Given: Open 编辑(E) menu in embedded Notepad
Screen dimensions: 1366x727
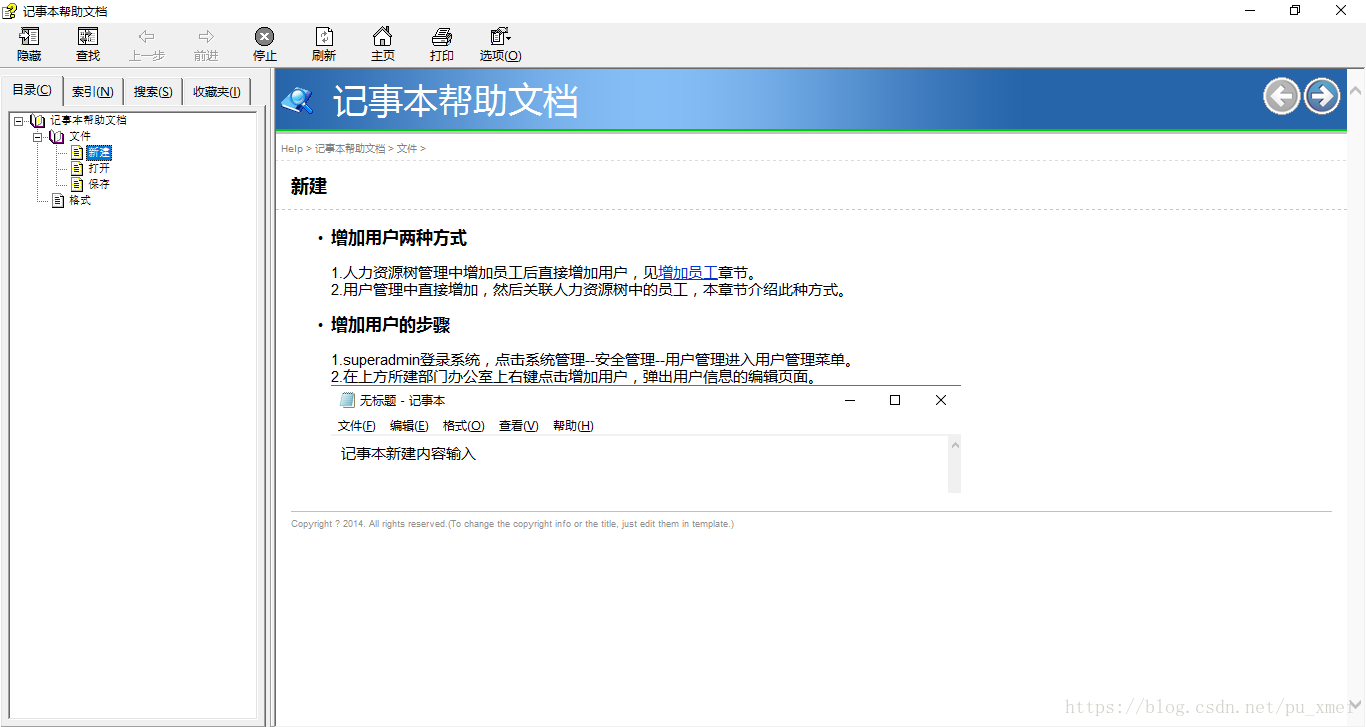Looking at the screenshot, I should tap(409, 426).
